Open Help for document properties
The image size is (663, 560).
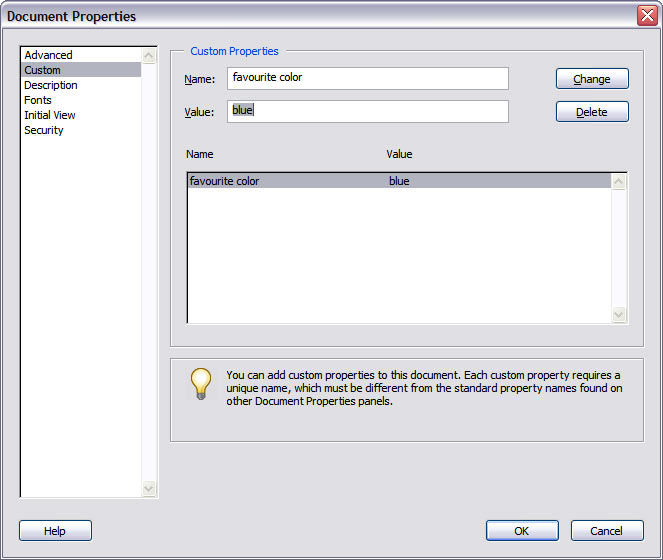pos(55,531)
